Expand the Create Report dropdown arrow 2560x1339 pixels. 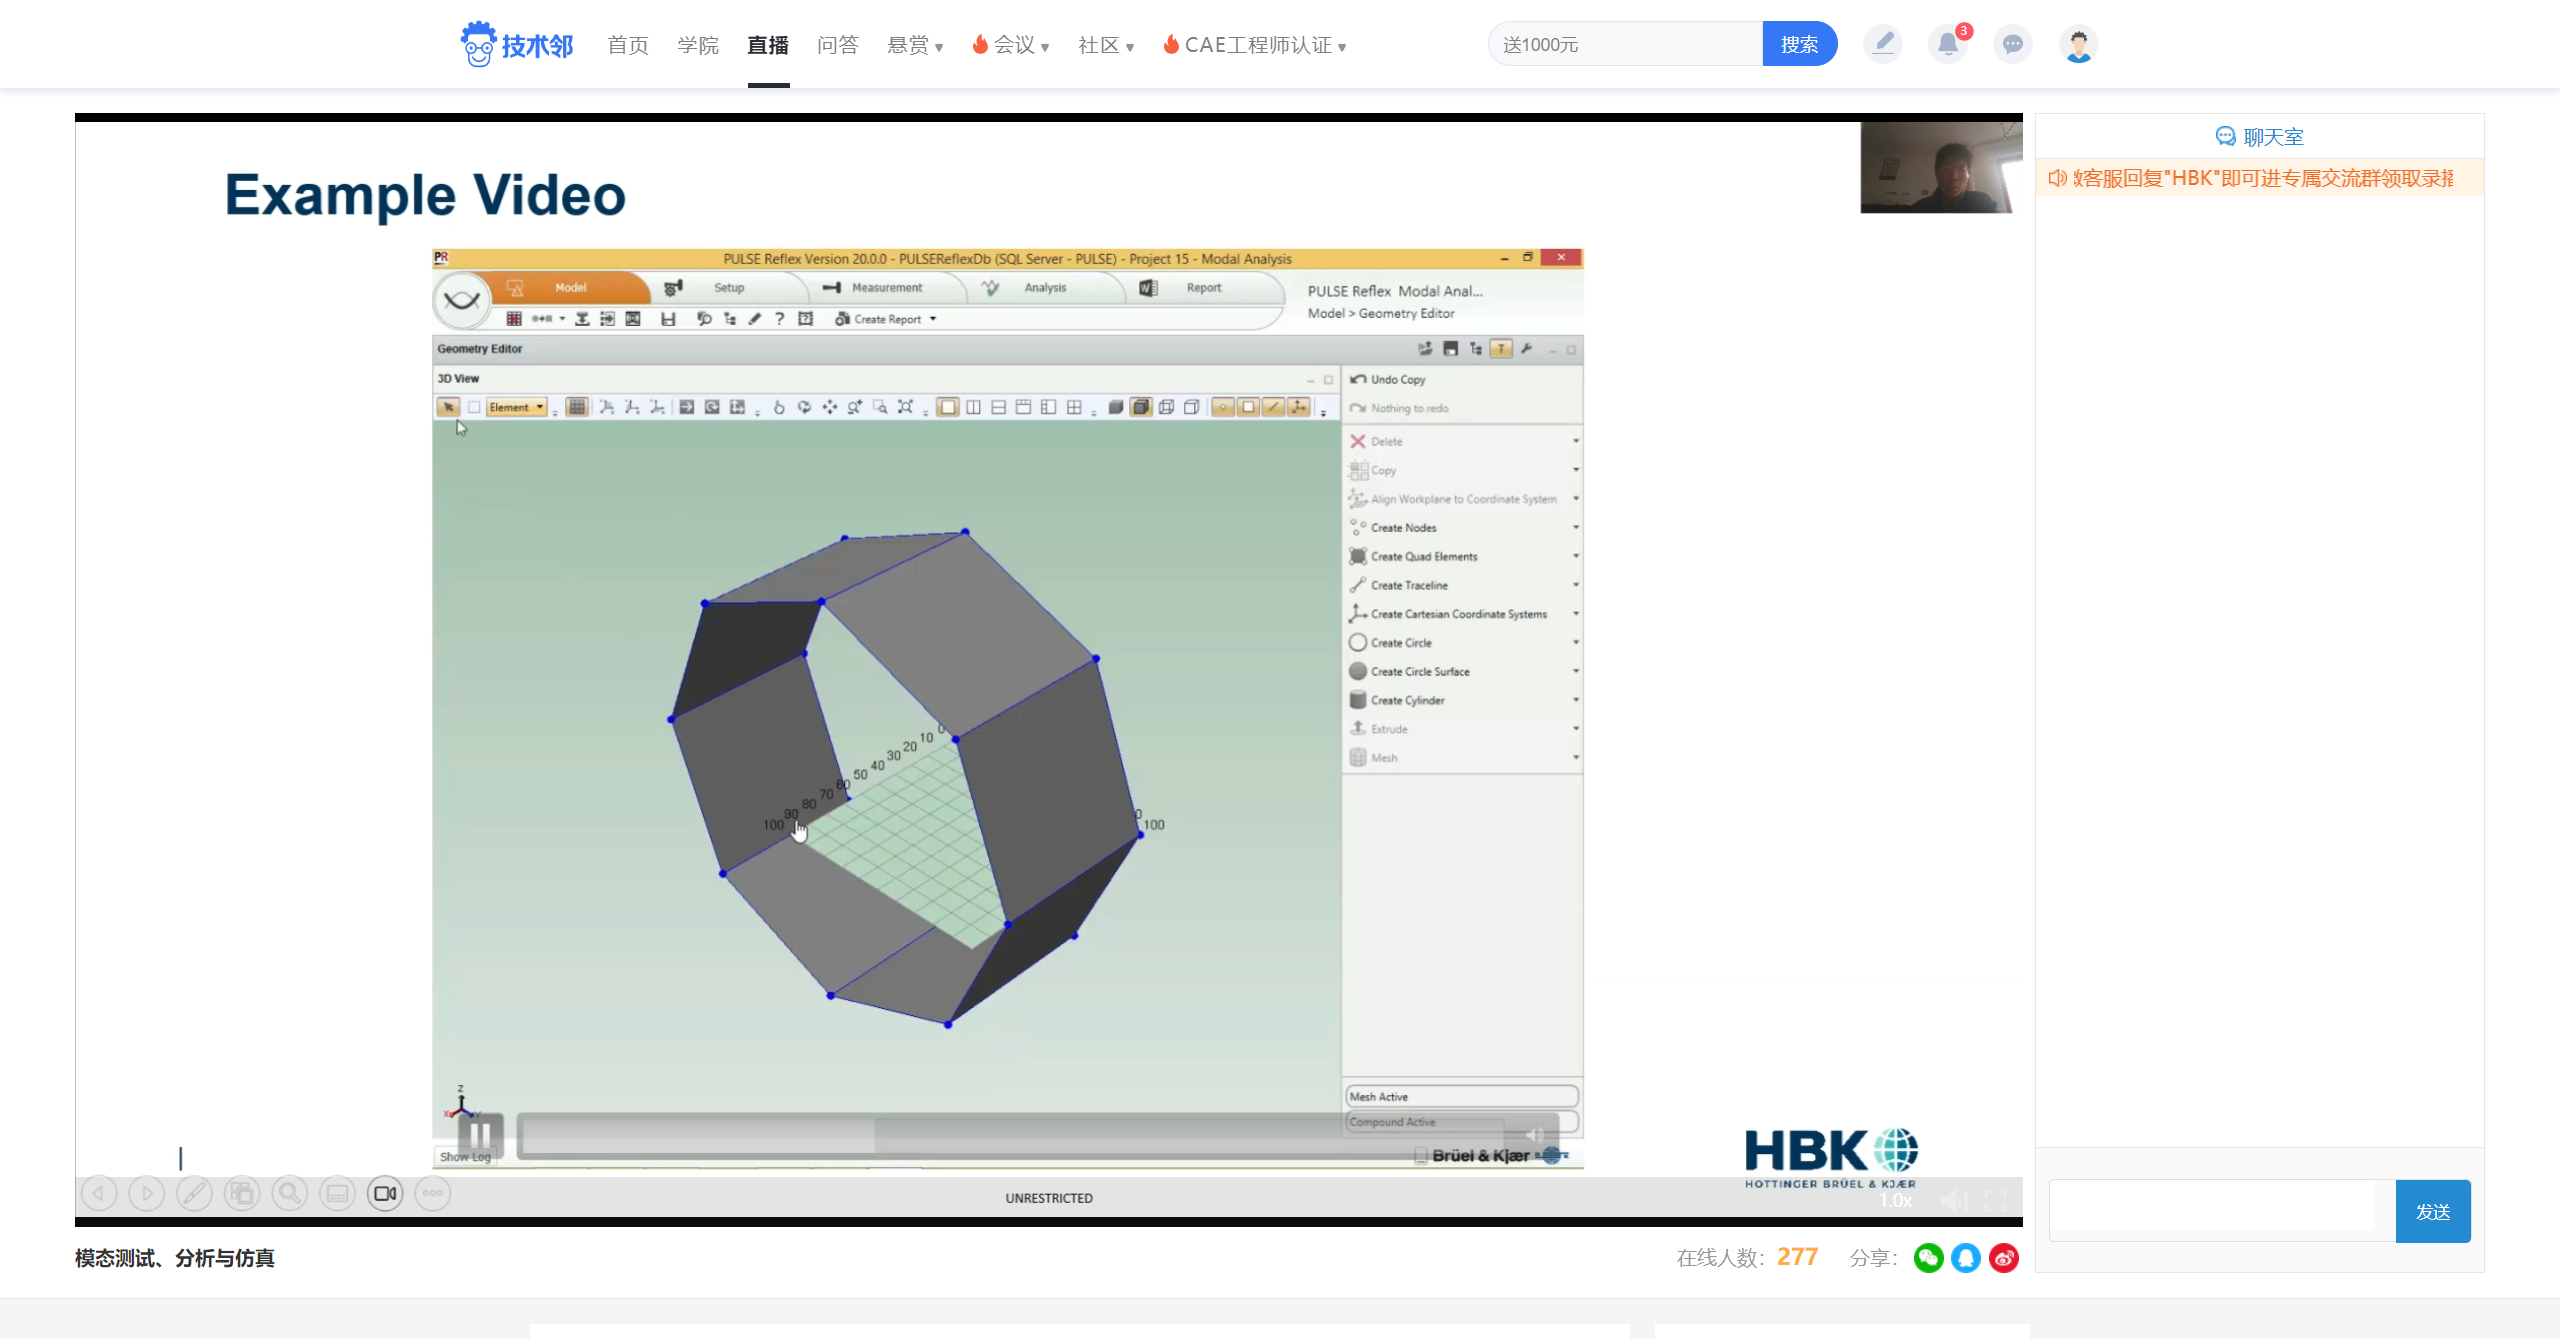point(933,319)
